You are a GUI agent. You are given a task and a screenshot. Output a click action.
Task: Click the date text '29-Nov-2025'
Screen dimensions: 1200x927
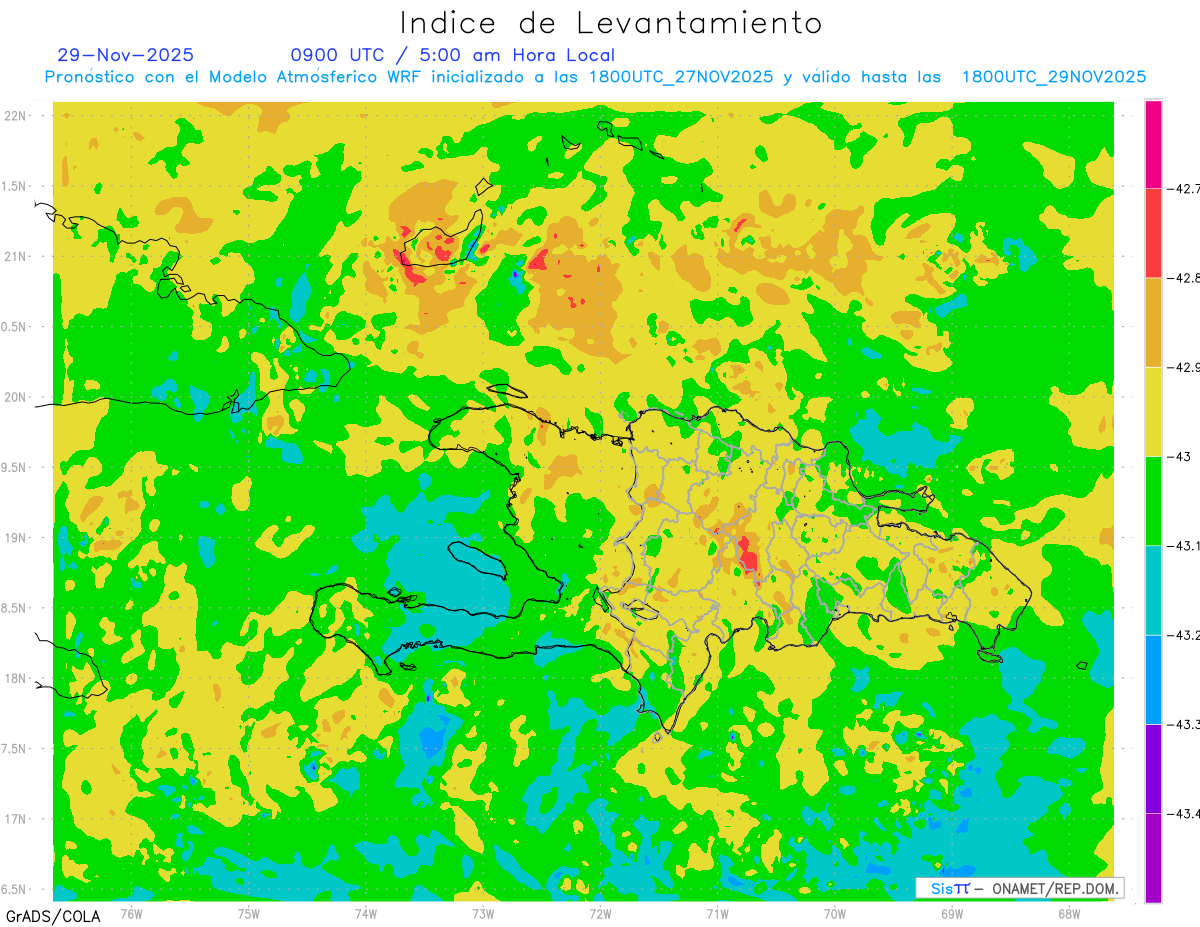(126, 55)
